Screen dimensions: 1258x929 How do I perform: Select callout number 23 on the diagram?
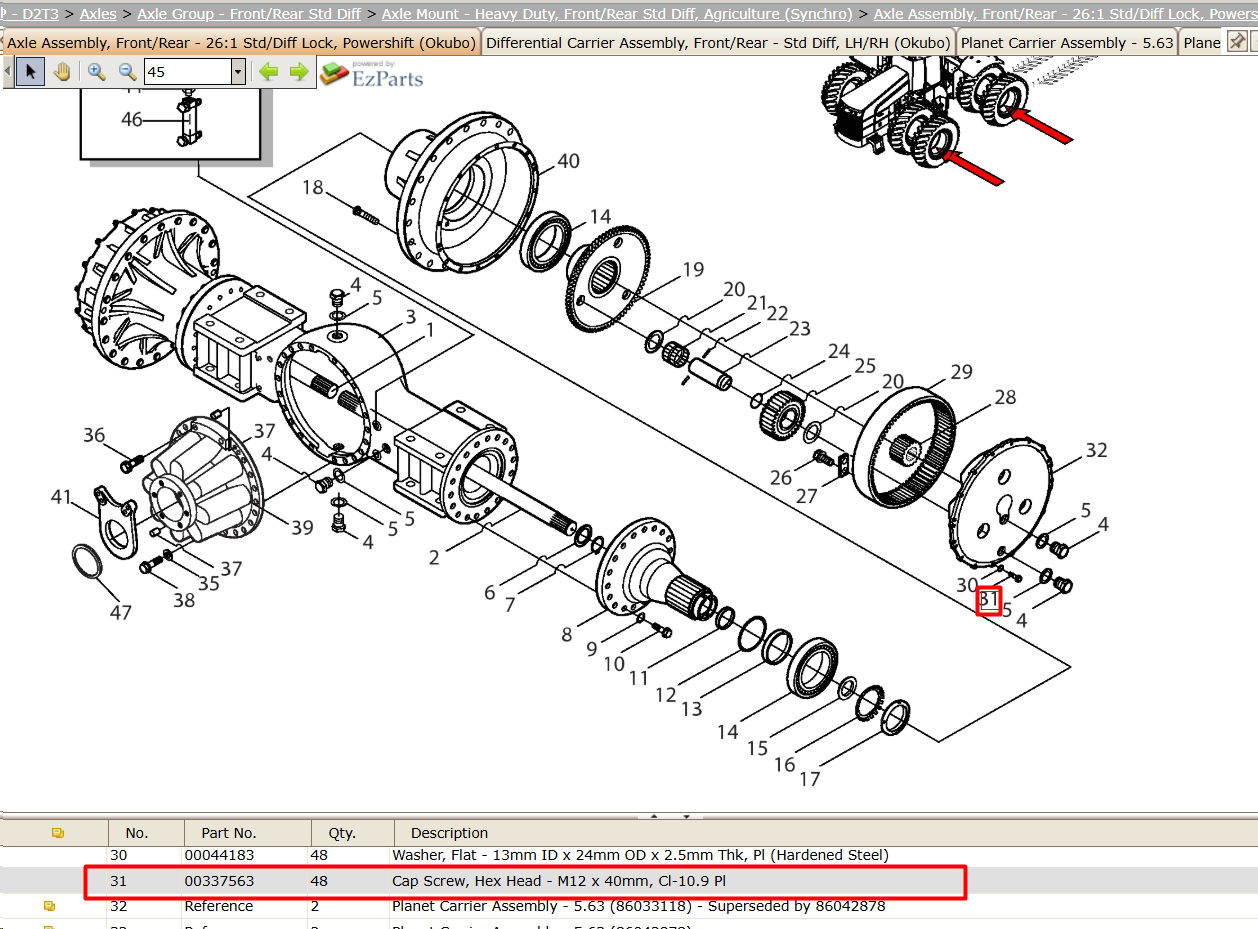tap(799, 328)
